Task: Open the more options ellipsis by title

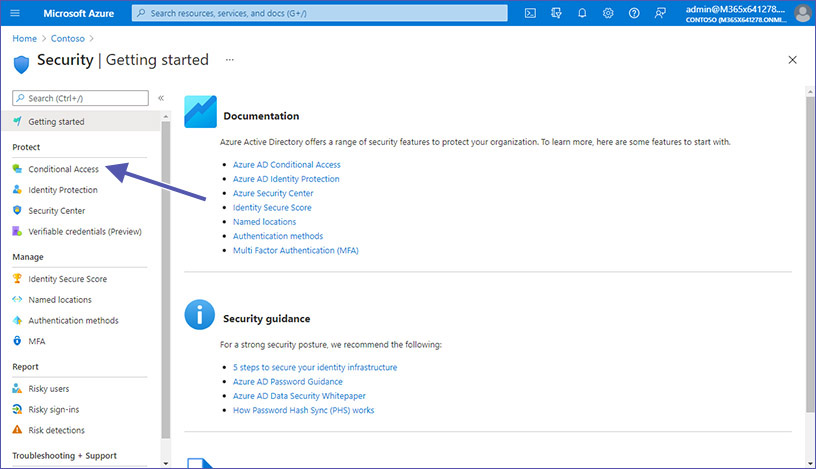Action: point(230,60)
